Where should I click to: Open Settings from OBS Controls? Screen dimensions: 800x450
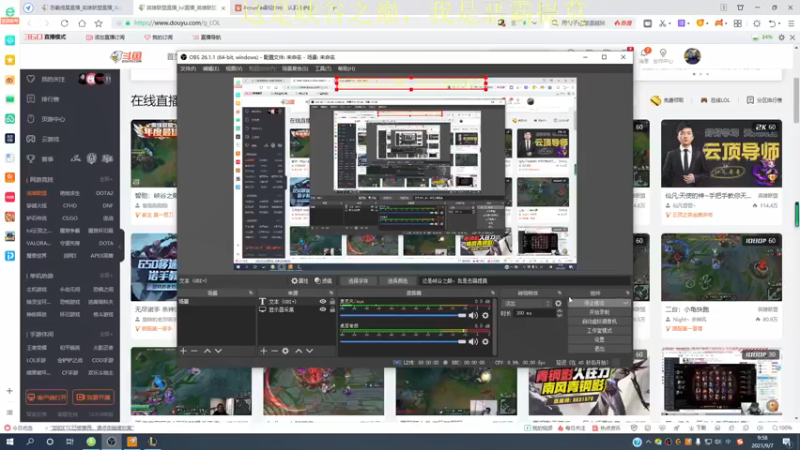tap(599, 340)
